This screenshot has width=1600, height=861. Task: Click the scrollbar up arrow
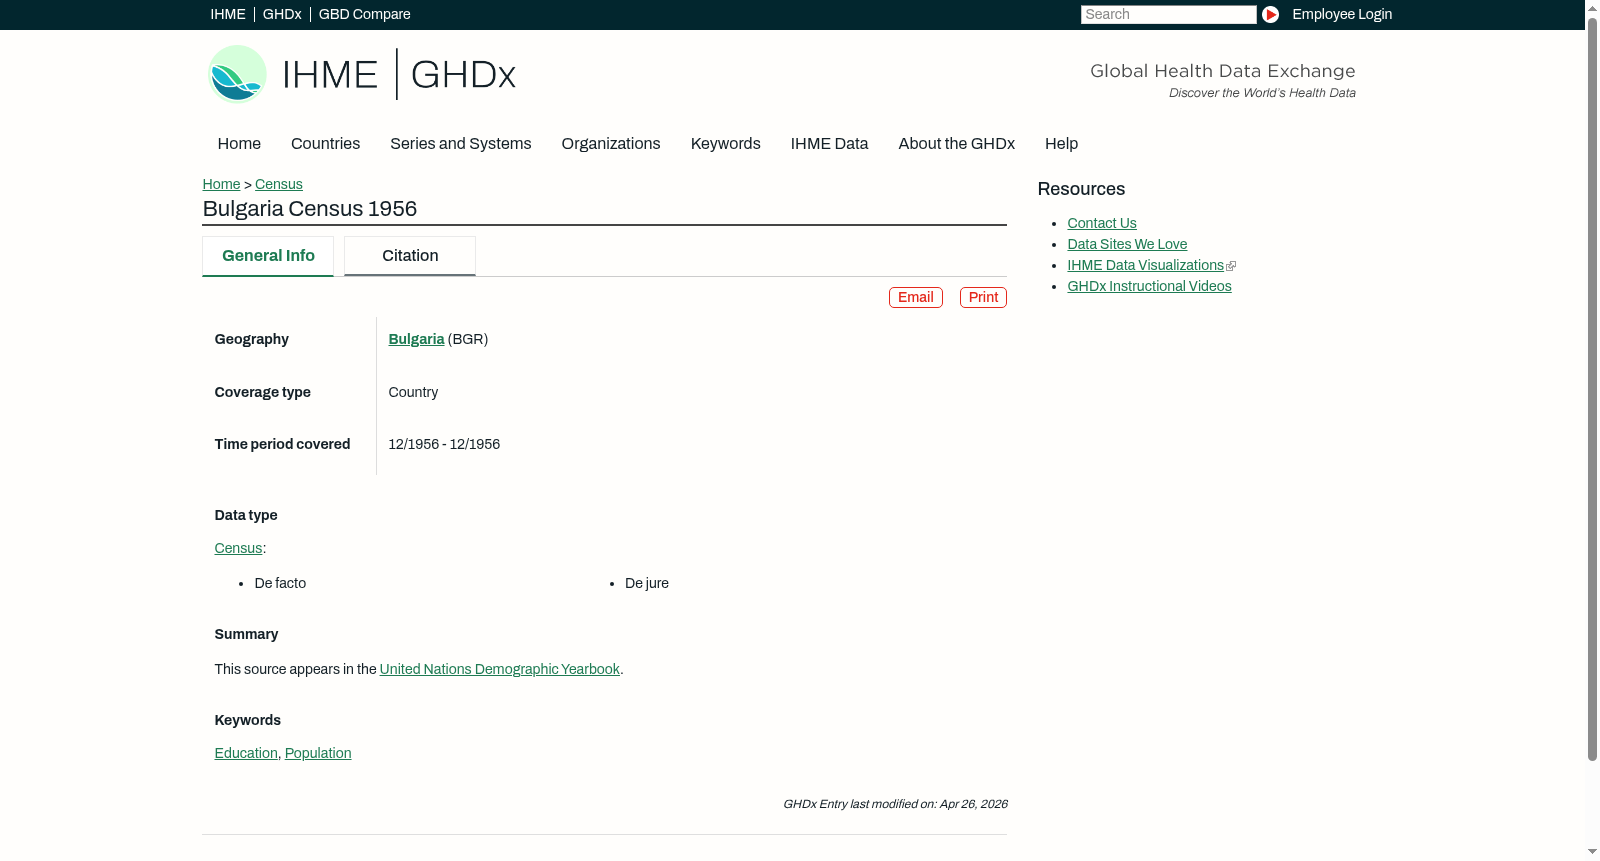point(1592,7)
